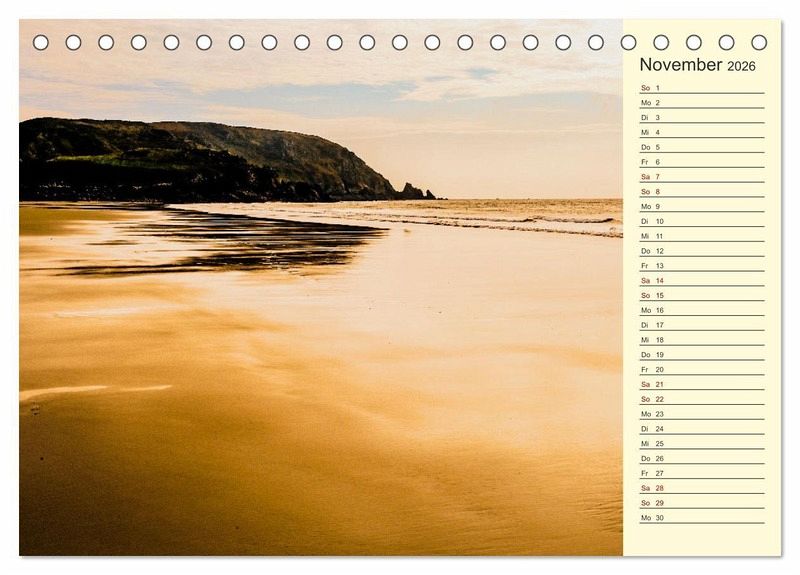
Task: Choose Wednesday 11 in the calendar
Action: (701, 236)
